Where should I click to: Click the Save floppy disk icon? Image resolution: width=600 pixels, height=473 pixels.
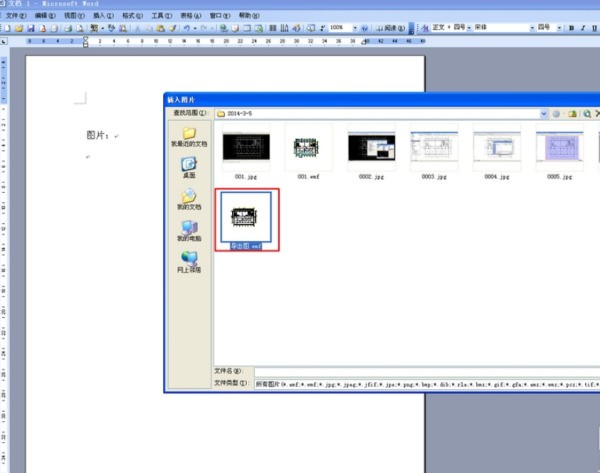[x=31, y=28]
